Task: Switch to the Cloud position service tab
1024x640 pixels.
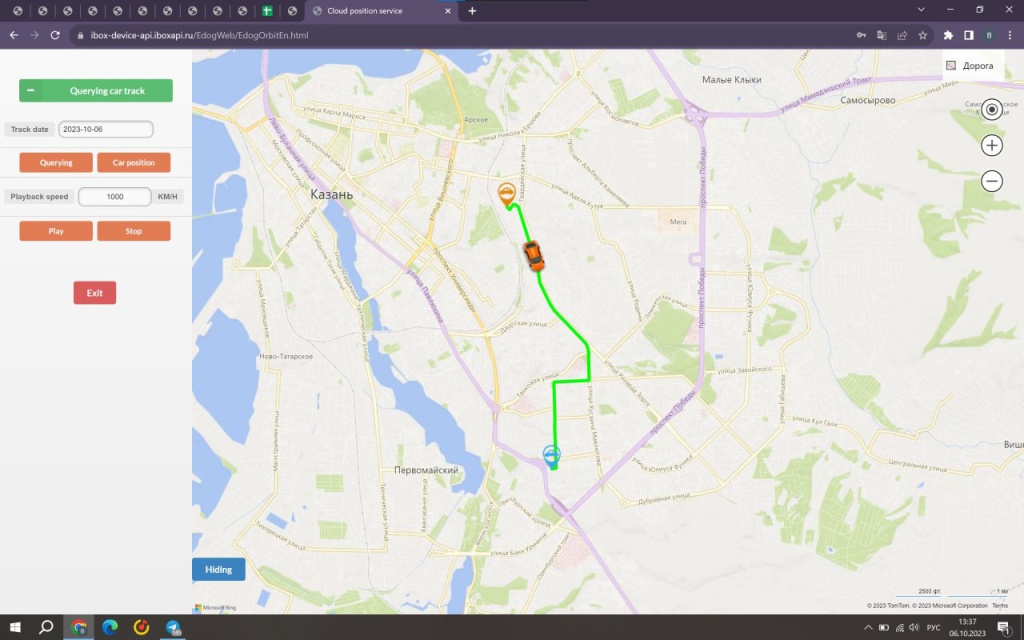Action: pos(380,11)
